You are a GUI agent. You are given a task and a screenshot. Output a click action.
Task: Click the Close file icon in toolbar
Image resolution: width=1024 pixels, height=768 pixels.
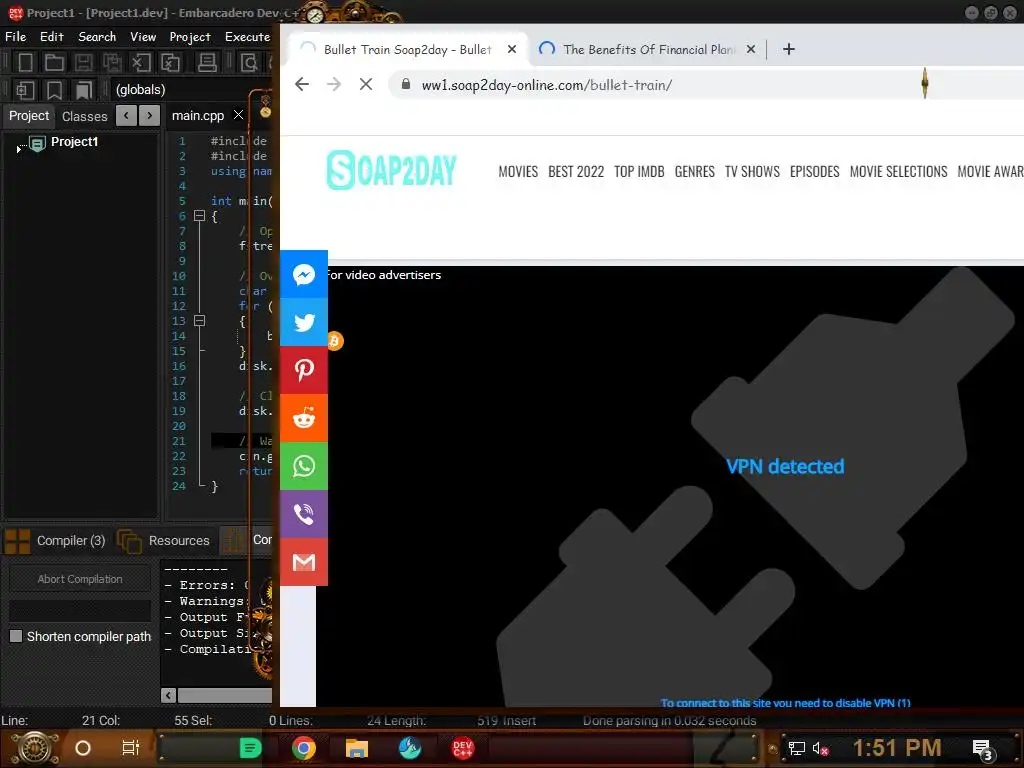[141, 63]
